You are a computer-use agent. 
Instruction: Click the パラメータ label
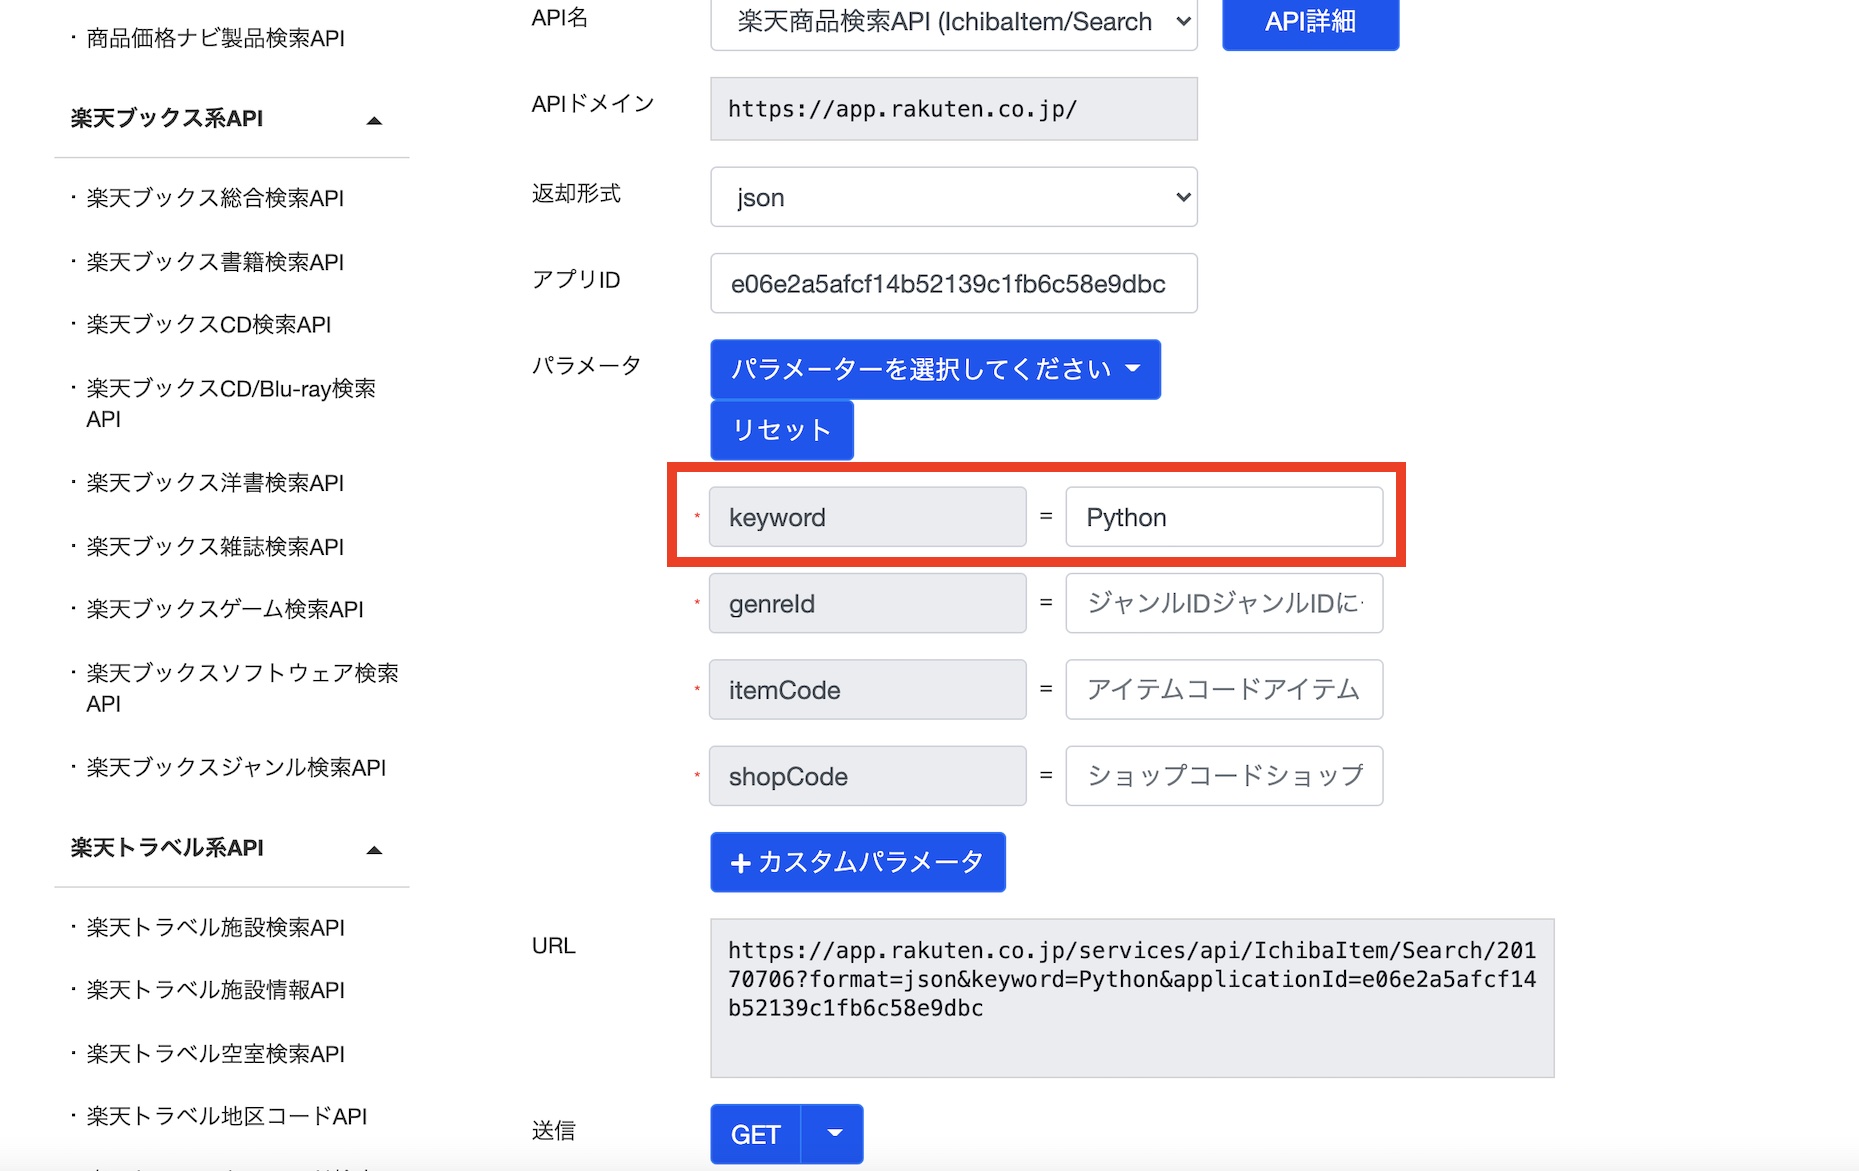pyautogui.click(x=586, y=365)
